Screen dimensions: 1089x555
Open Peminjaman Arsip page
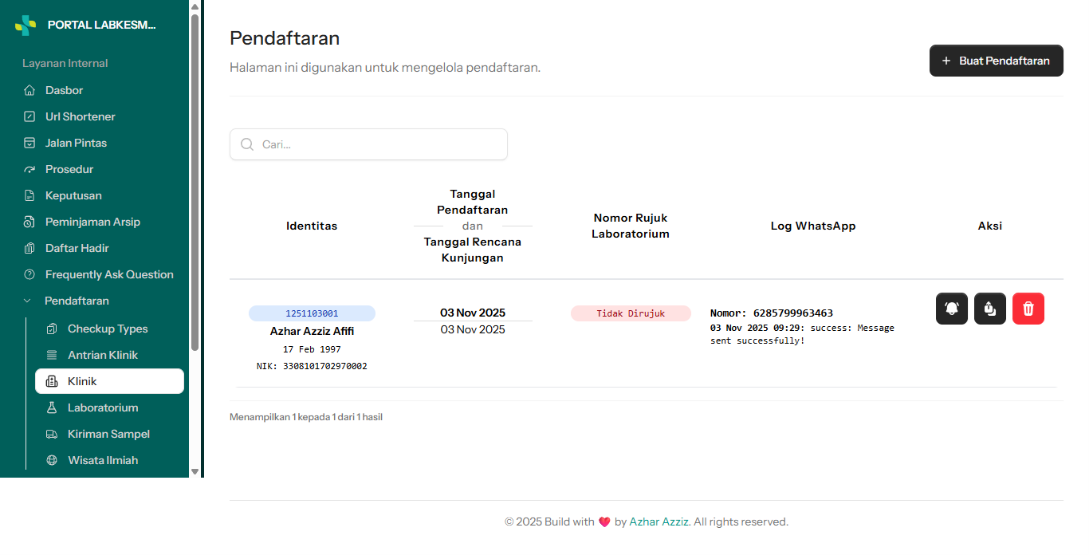coord(94,222)
